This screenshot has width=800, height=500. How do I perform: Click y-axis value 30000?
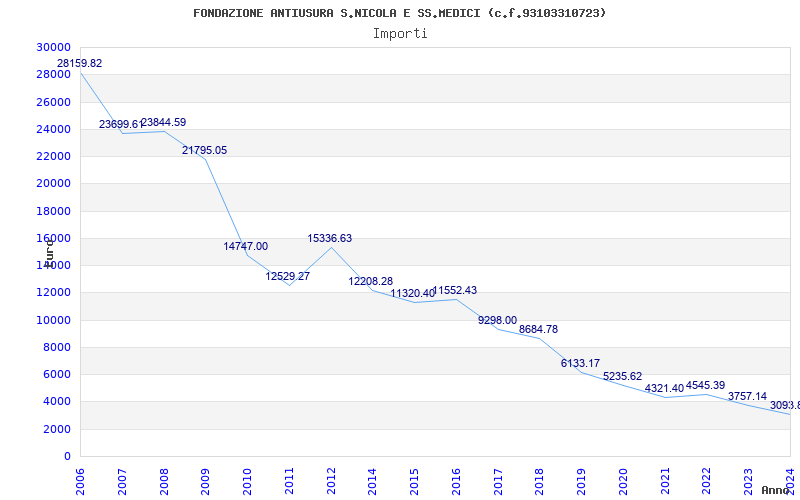coord(53,47)
